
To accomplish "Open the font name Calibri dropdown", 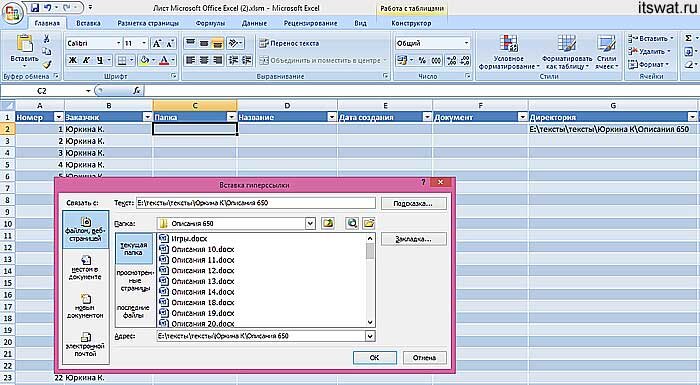I will pyautogui.click(x=118, y=43).
